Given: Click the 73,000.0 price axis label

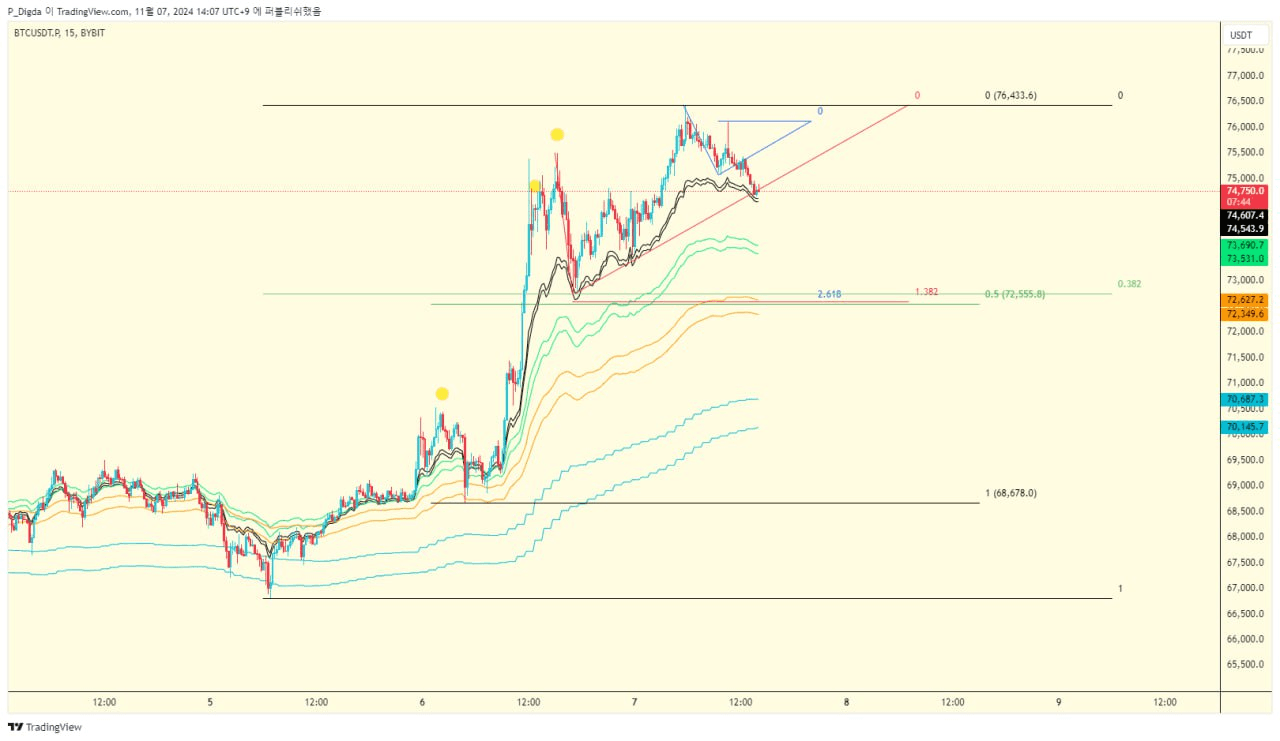Looking at the screenshot, I should click(1244, 280).
